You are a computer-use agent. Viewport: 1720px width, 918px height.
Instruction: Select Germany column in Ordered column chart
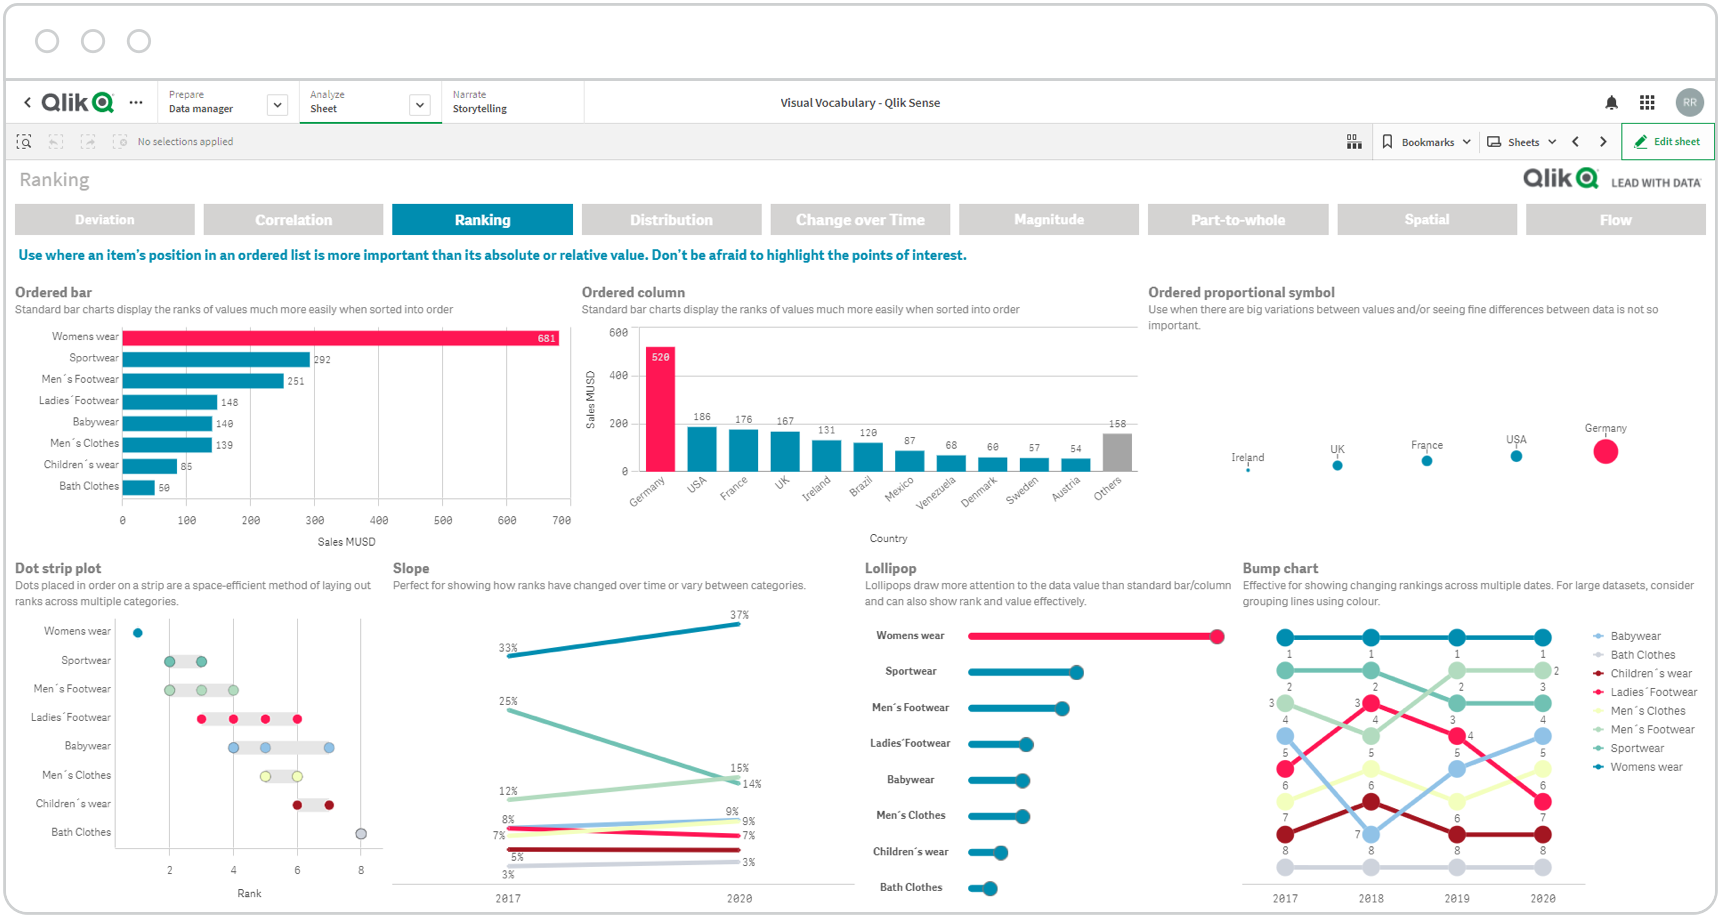660,409
